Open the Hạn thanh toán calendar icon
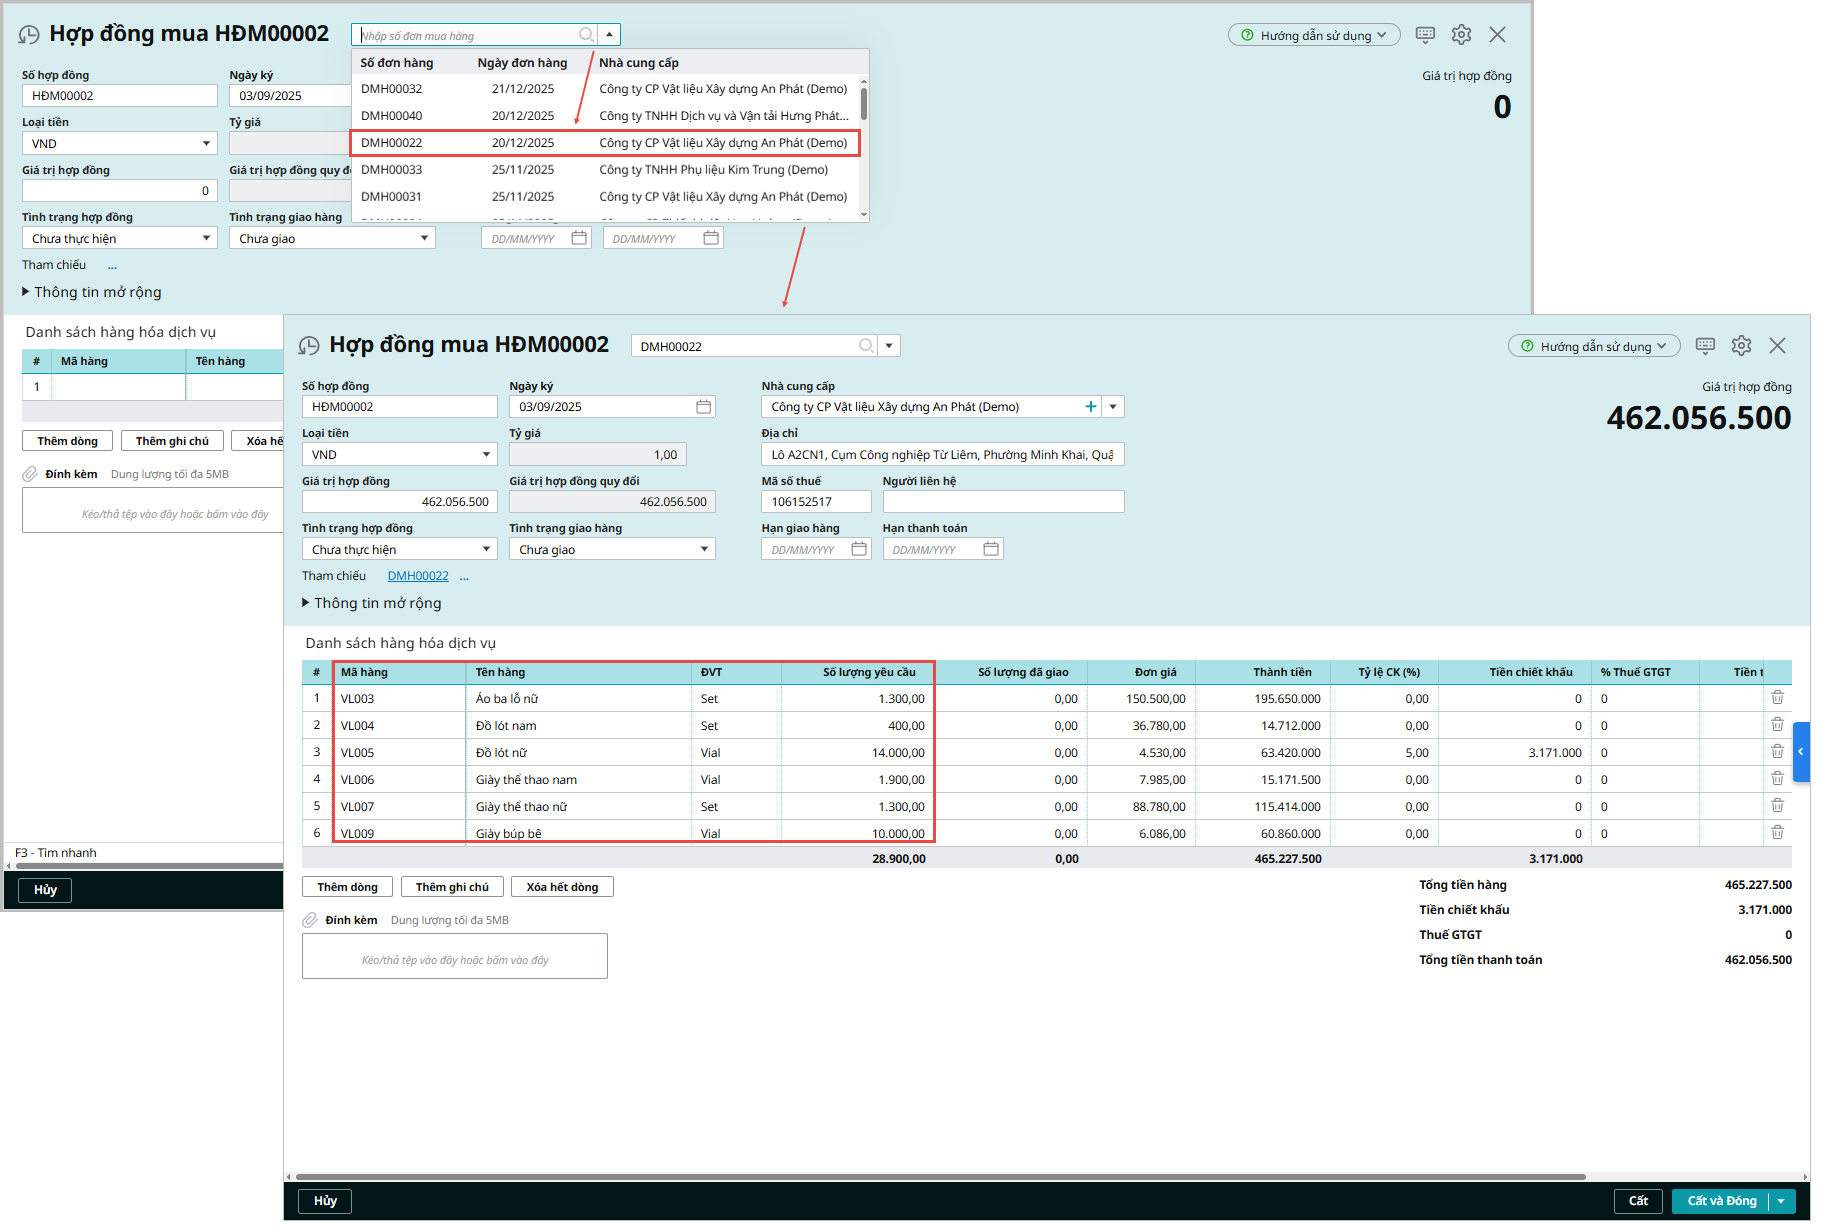The width and height of the screenshot is (1821, 1226). (991, 549)
